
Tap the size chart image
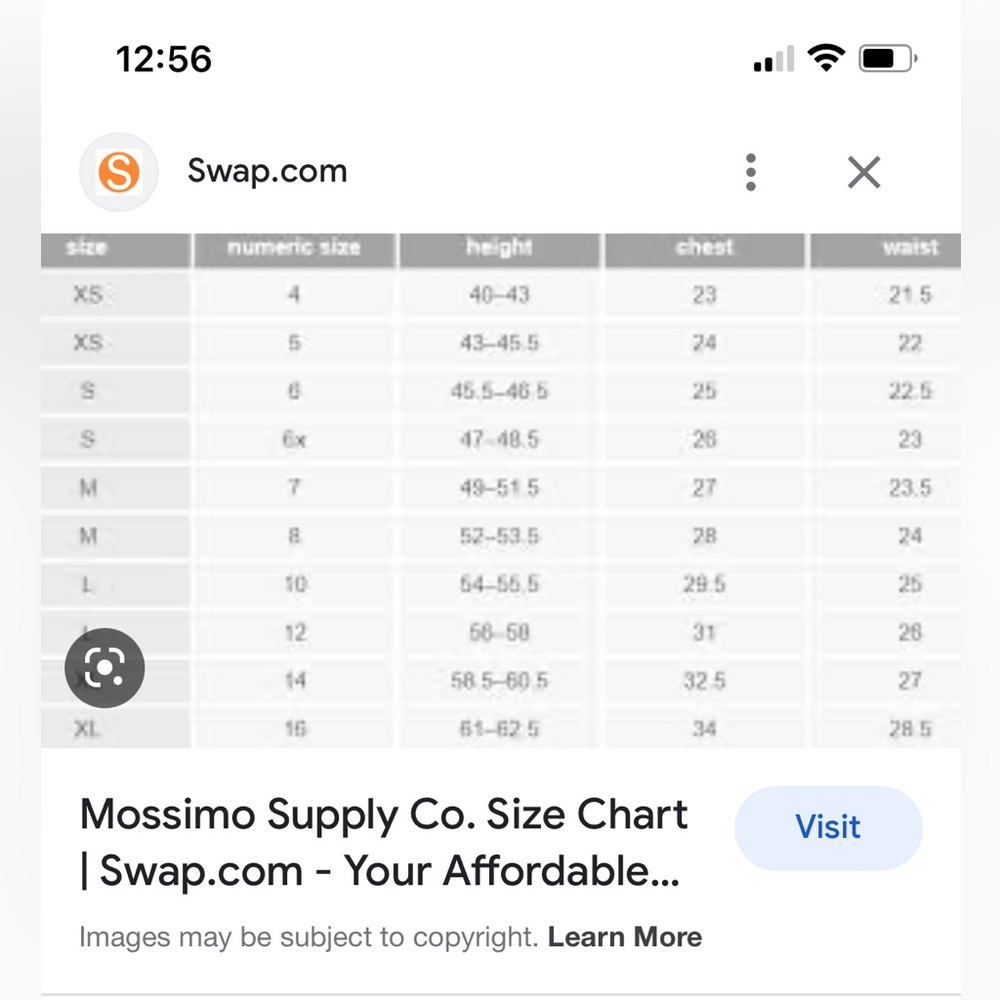(501, 490)
